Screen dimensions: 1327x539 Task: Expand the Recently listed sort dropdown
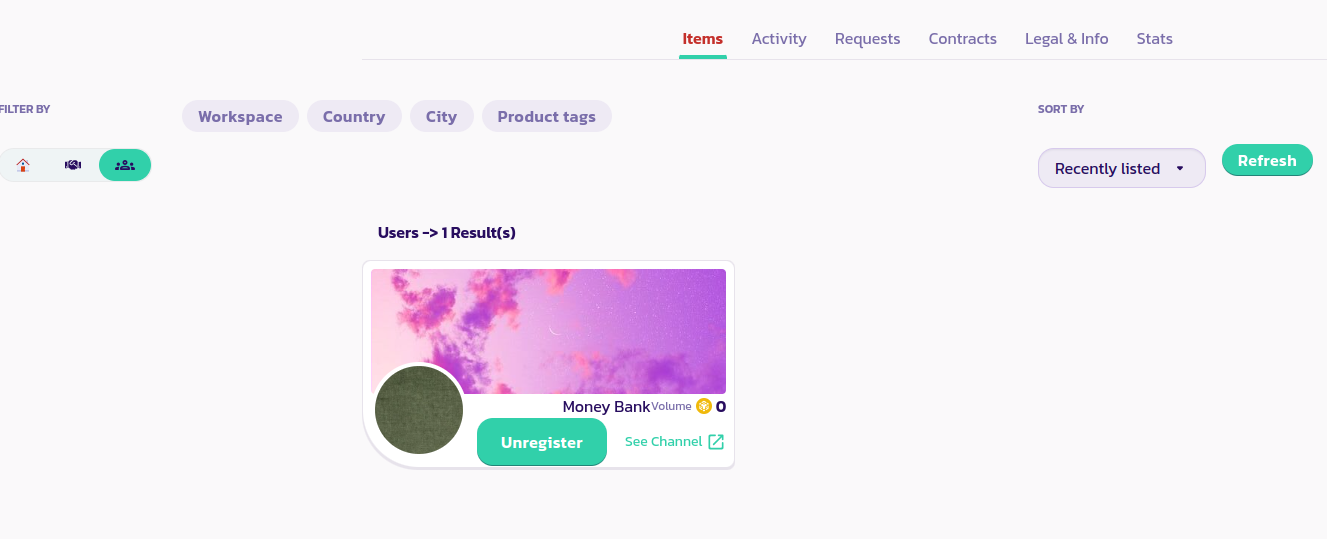tap(1121, 168)
